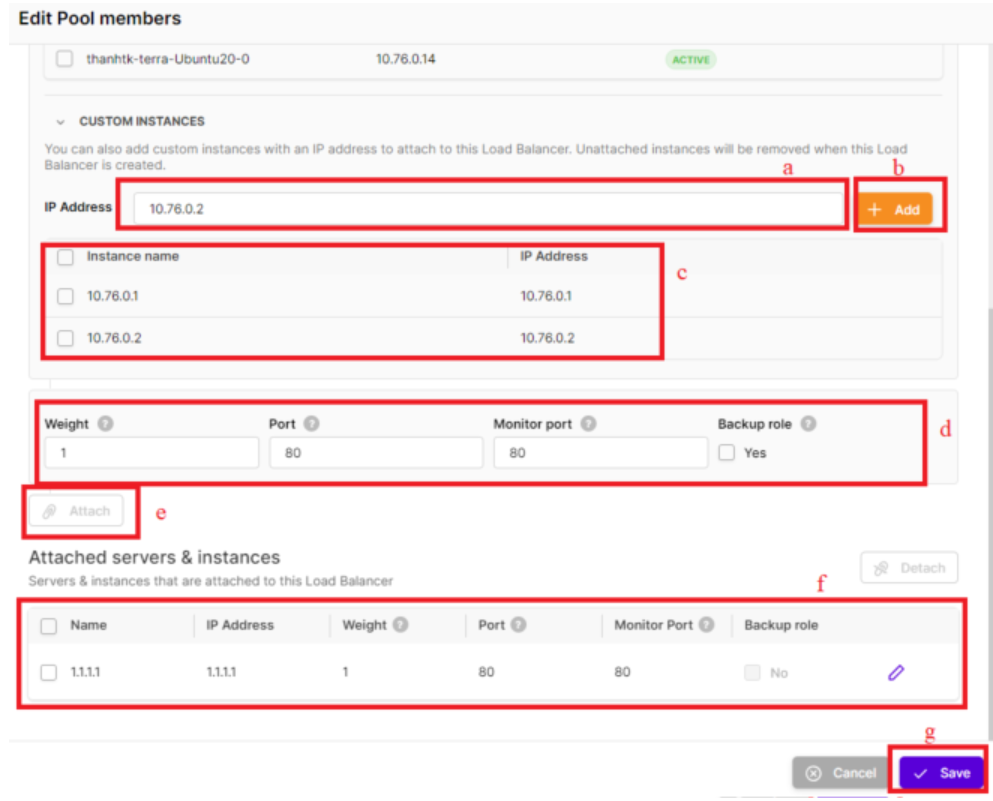Click the help icon beside Monitor port label
The image size is (993, 801).
coord(588,424)
